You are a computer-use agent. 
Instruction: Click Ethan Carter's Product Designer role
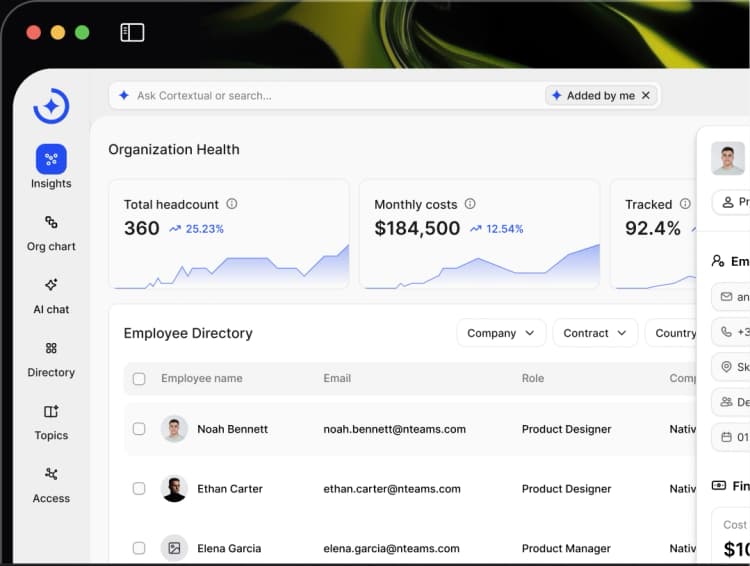point(566,488)
